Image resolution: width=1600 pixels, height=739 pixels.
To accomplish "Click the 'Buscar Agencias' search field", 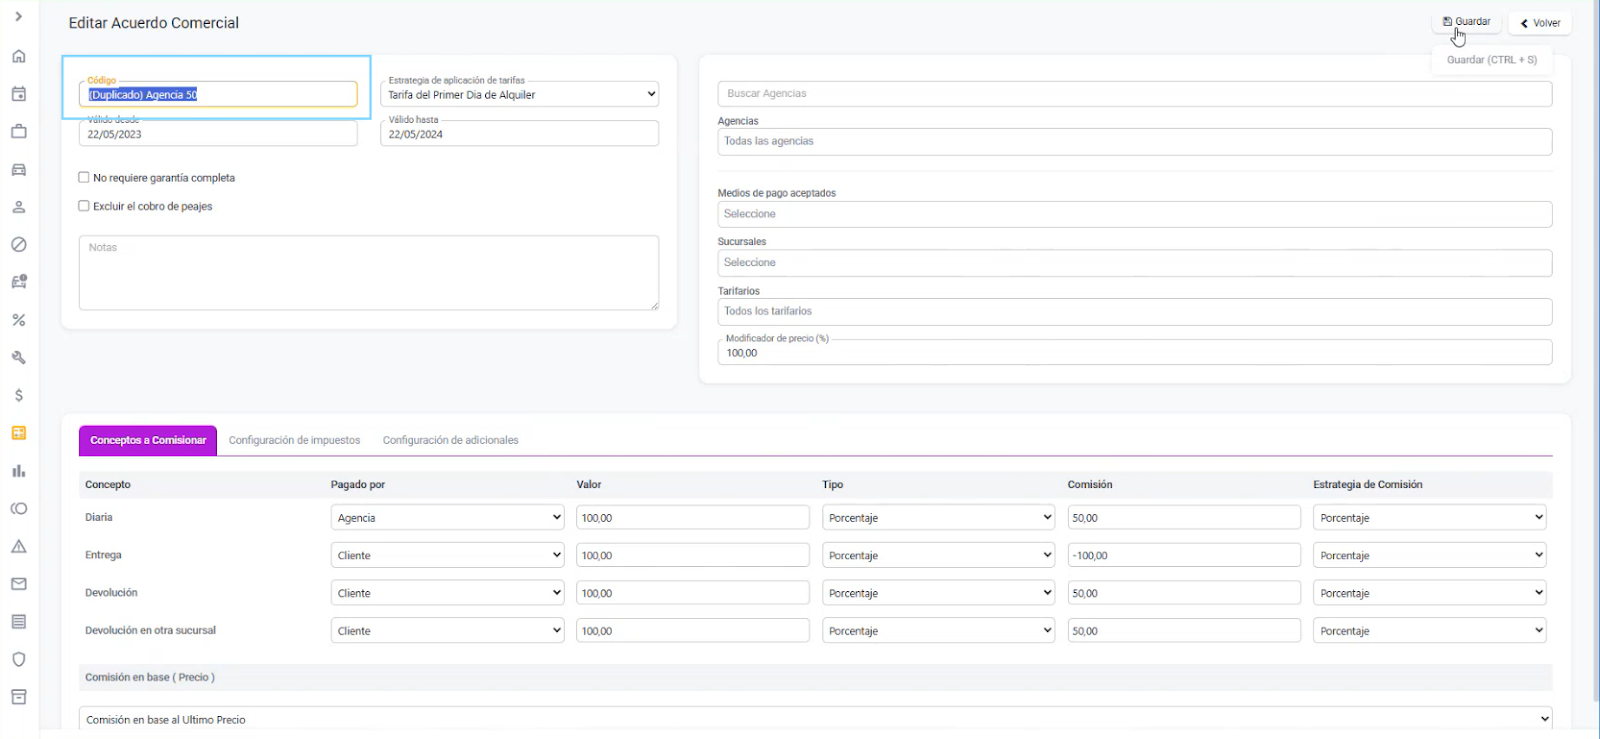I will pos(1134,94).
